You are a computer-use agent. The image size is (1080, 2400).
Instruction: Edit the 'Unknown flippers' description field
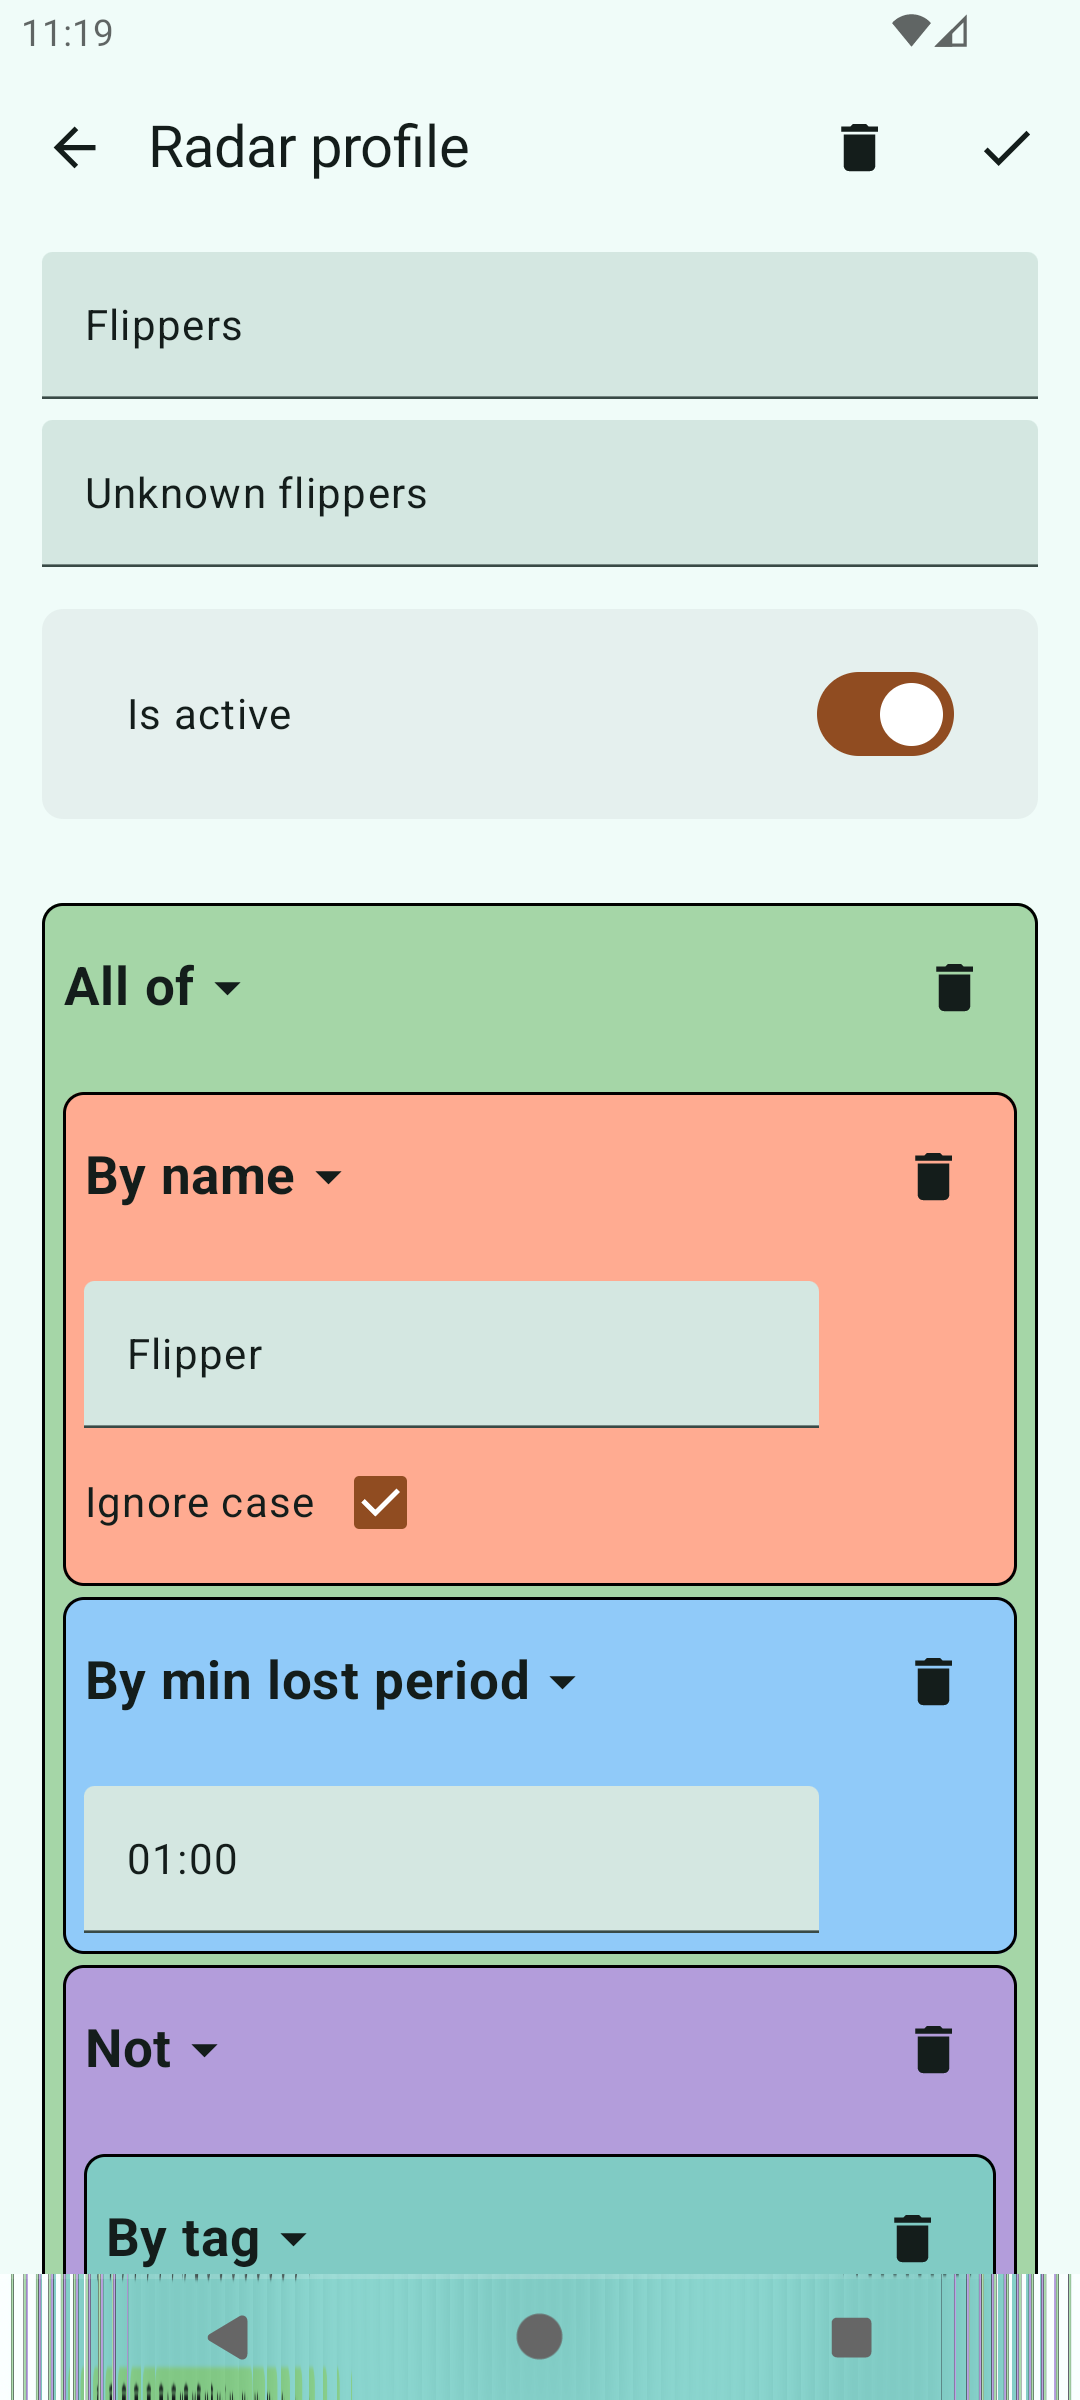pos(540,494)
